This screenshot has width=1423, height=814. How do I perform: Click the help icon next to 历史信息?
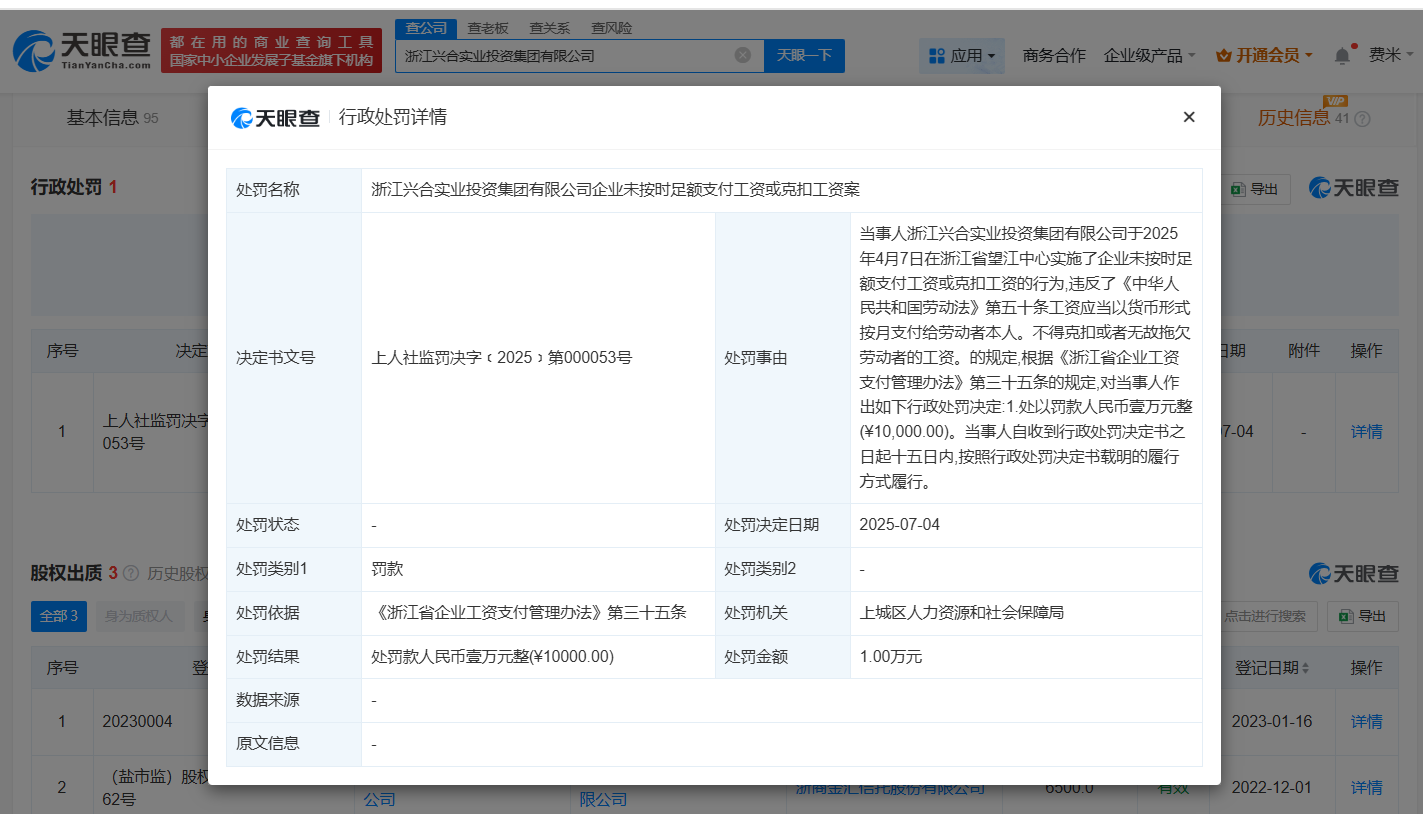click(1362, 119)
